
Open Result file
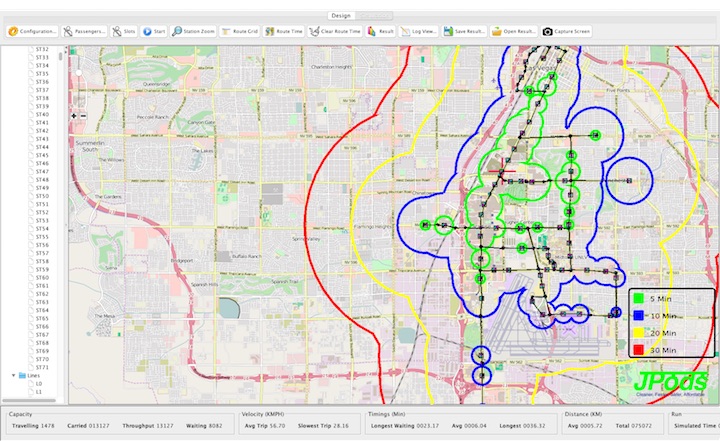click(x=512, y=31)
